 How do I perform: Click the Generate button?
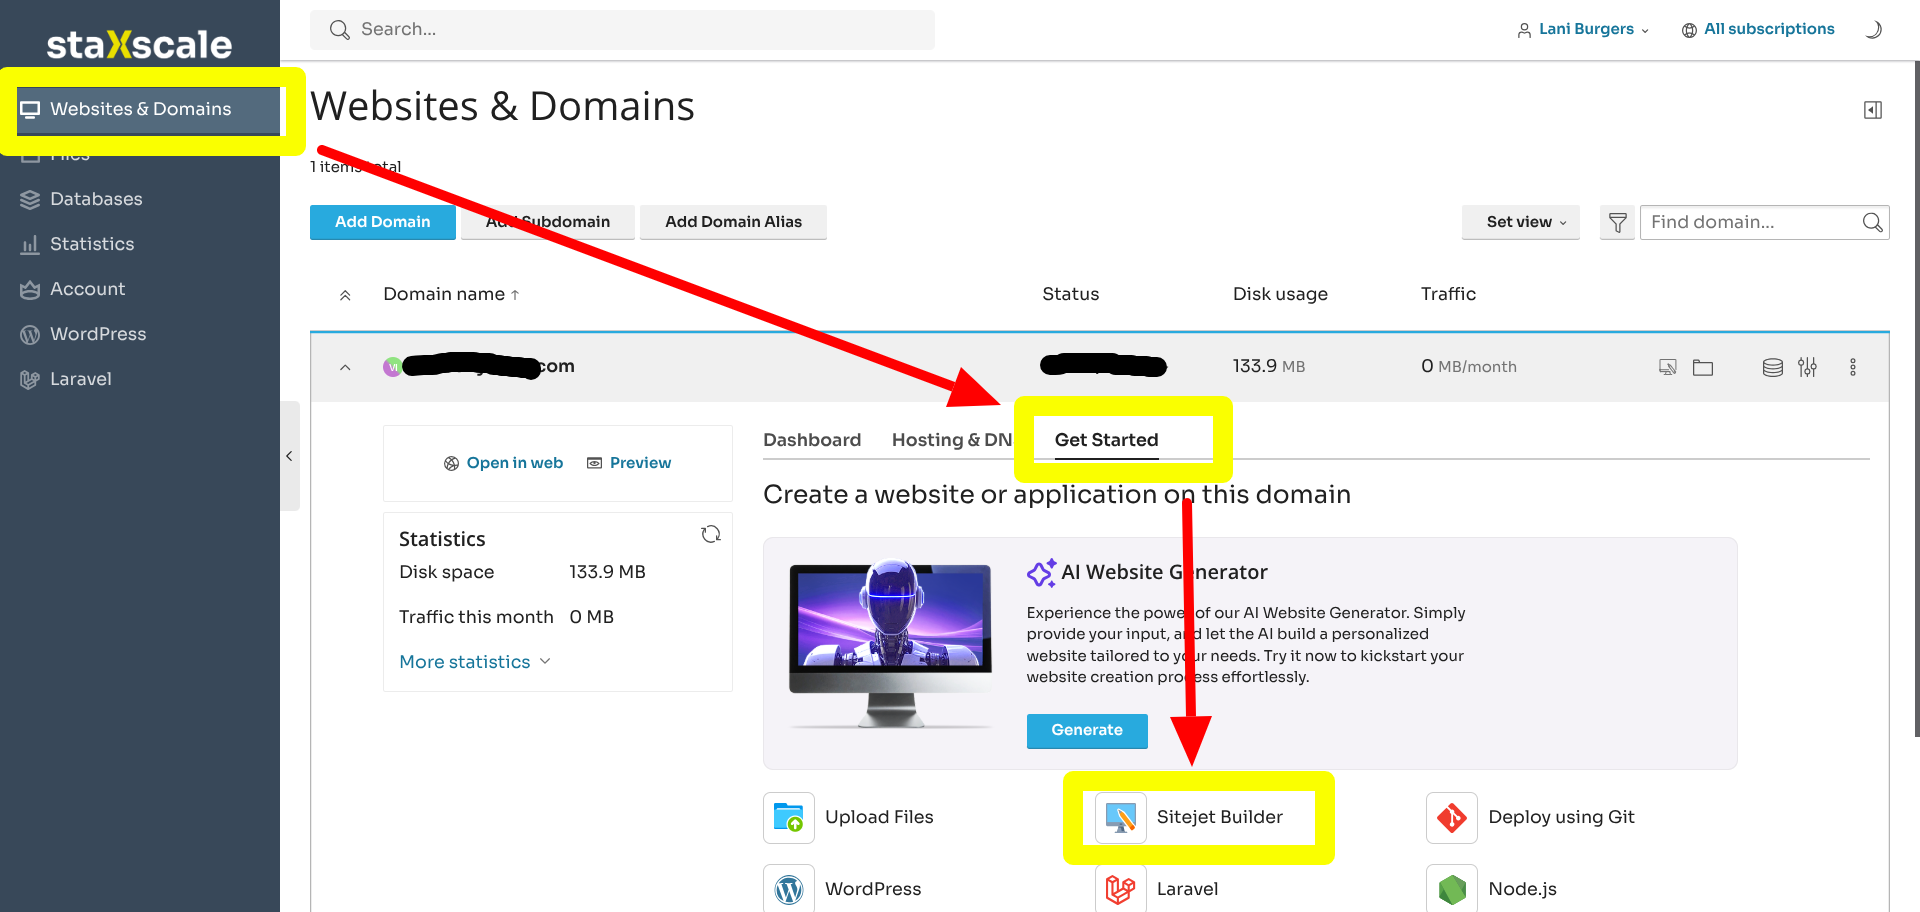point(1087,730)
